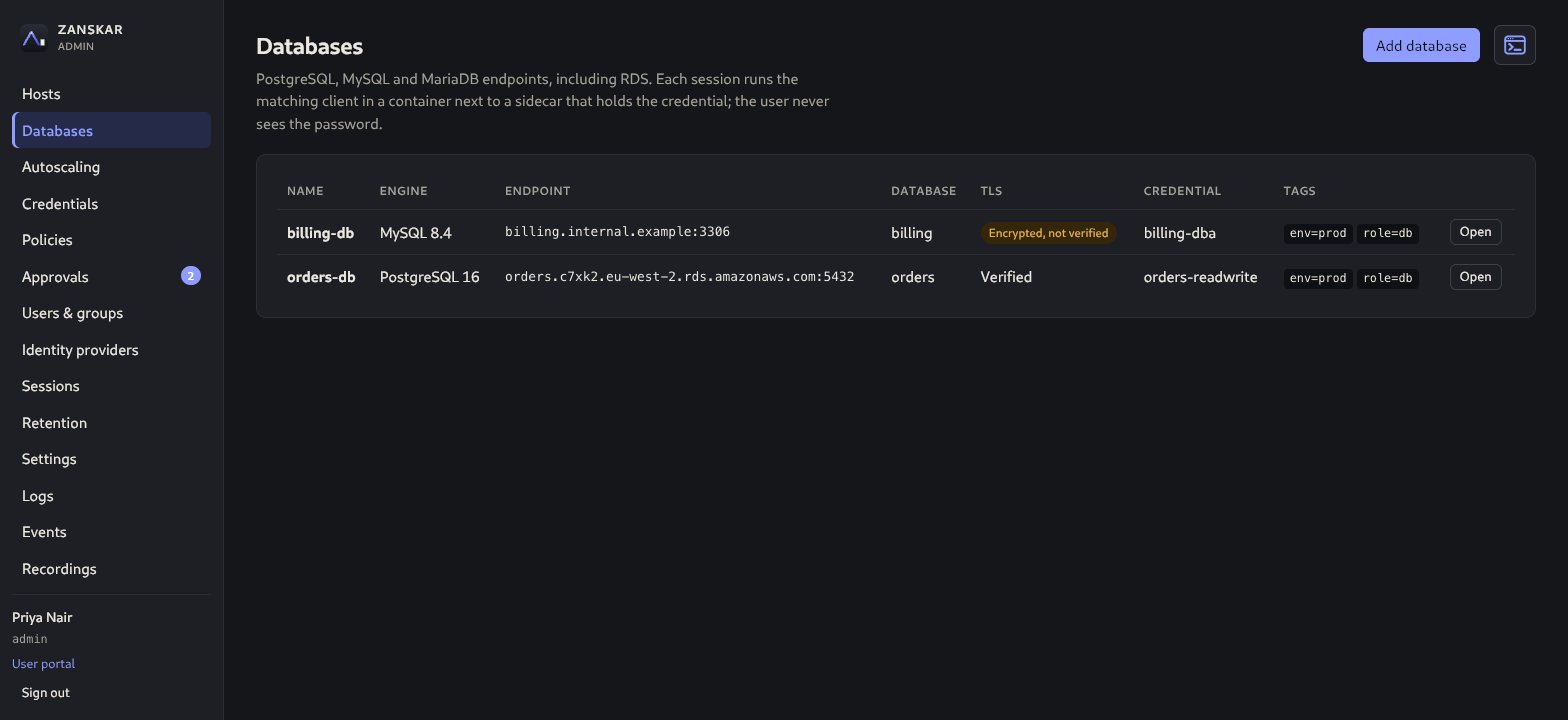
Task: Click Sign out
Action: [46, 692]
